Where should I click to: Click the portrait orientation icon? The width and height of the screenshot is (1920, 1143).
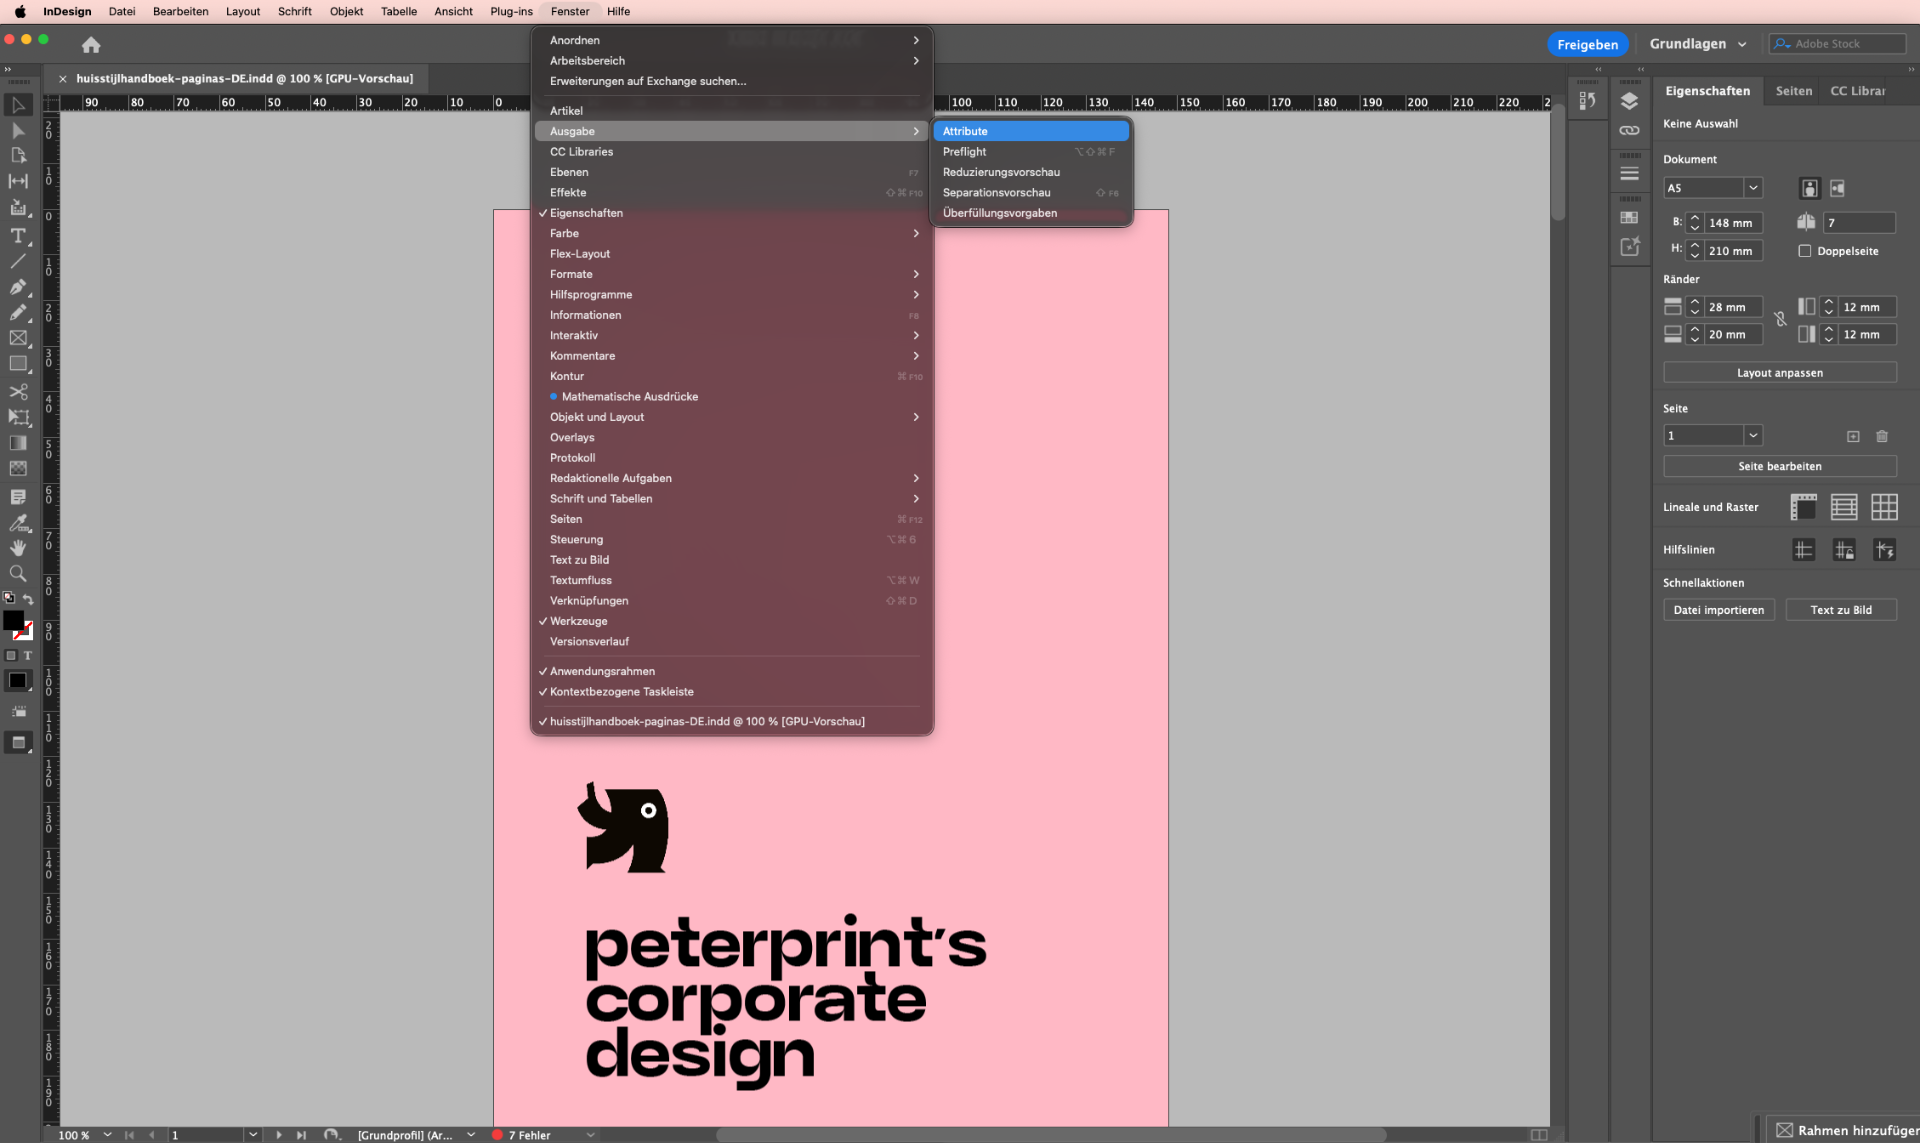click(1809, 188)
